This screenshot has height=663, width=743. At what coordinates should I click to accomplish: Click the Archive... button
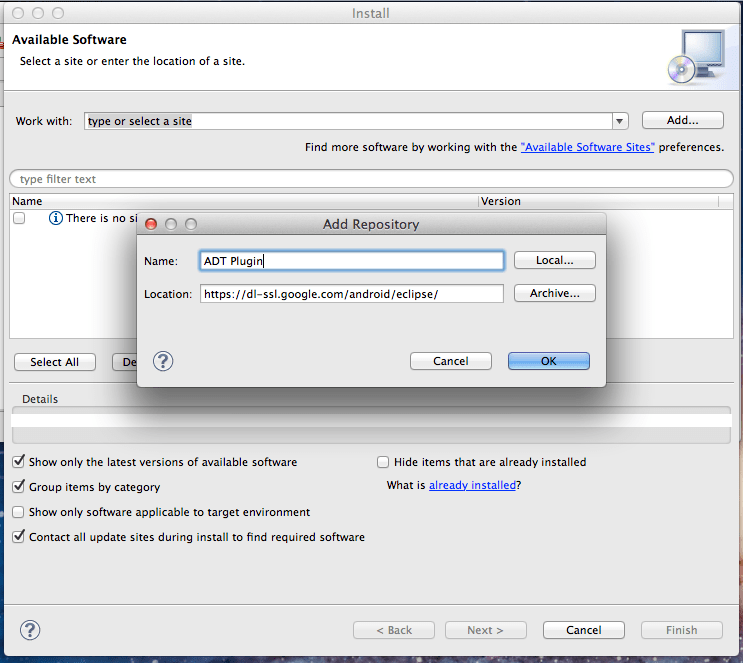point(554,293)
